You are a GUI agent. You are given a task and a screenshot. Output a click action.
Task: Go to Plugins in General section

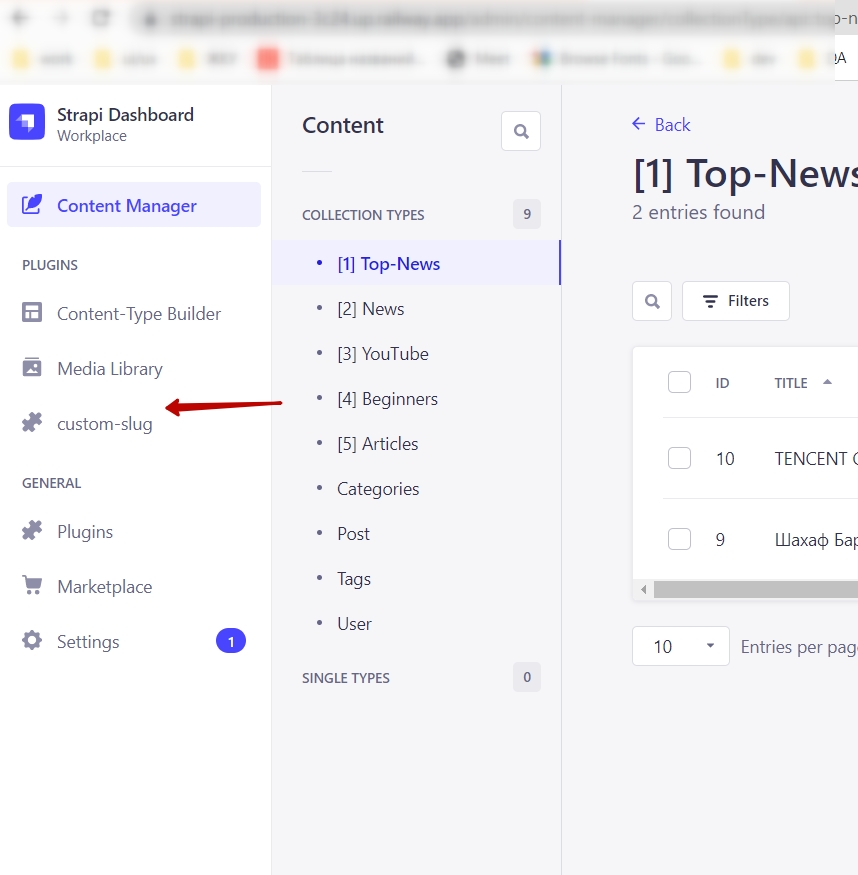(84, 532)
